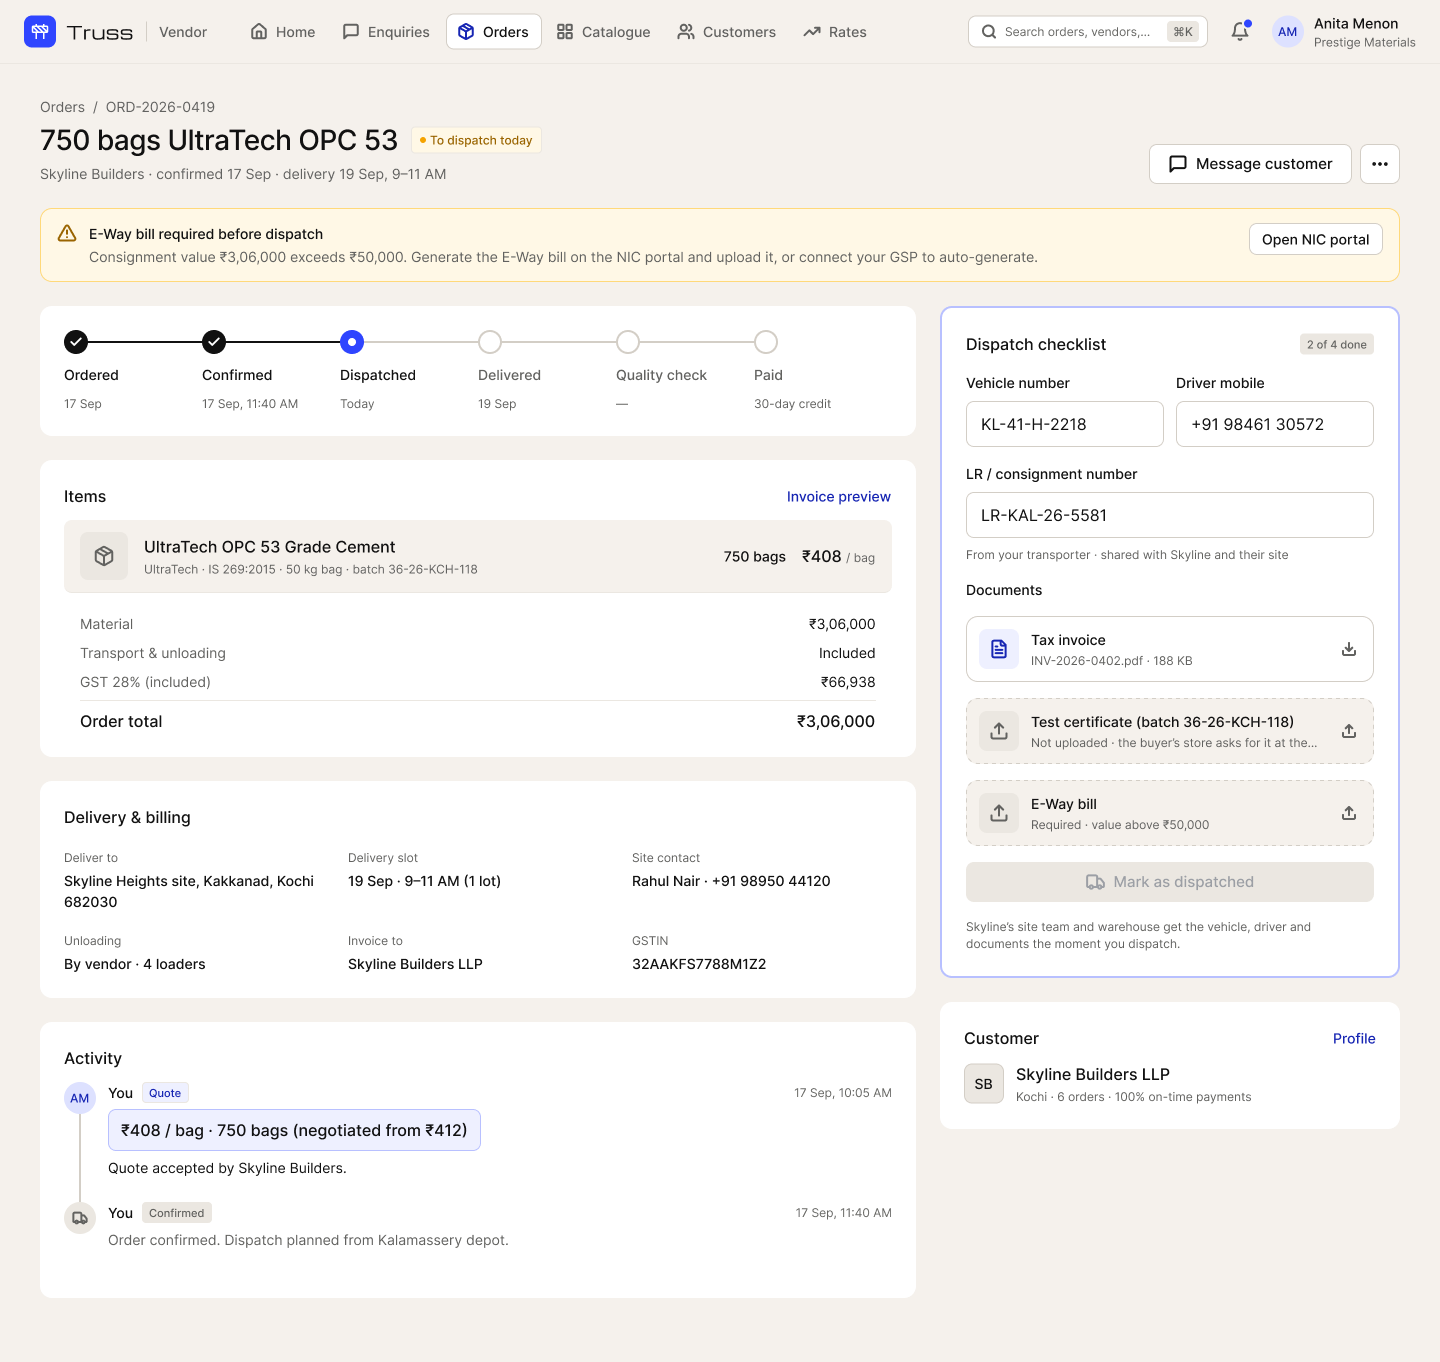Click the Skyline Builders LLP customer name
The width and height of the screenshot is (1440, 1362).
click(x=1093, y=1074)
